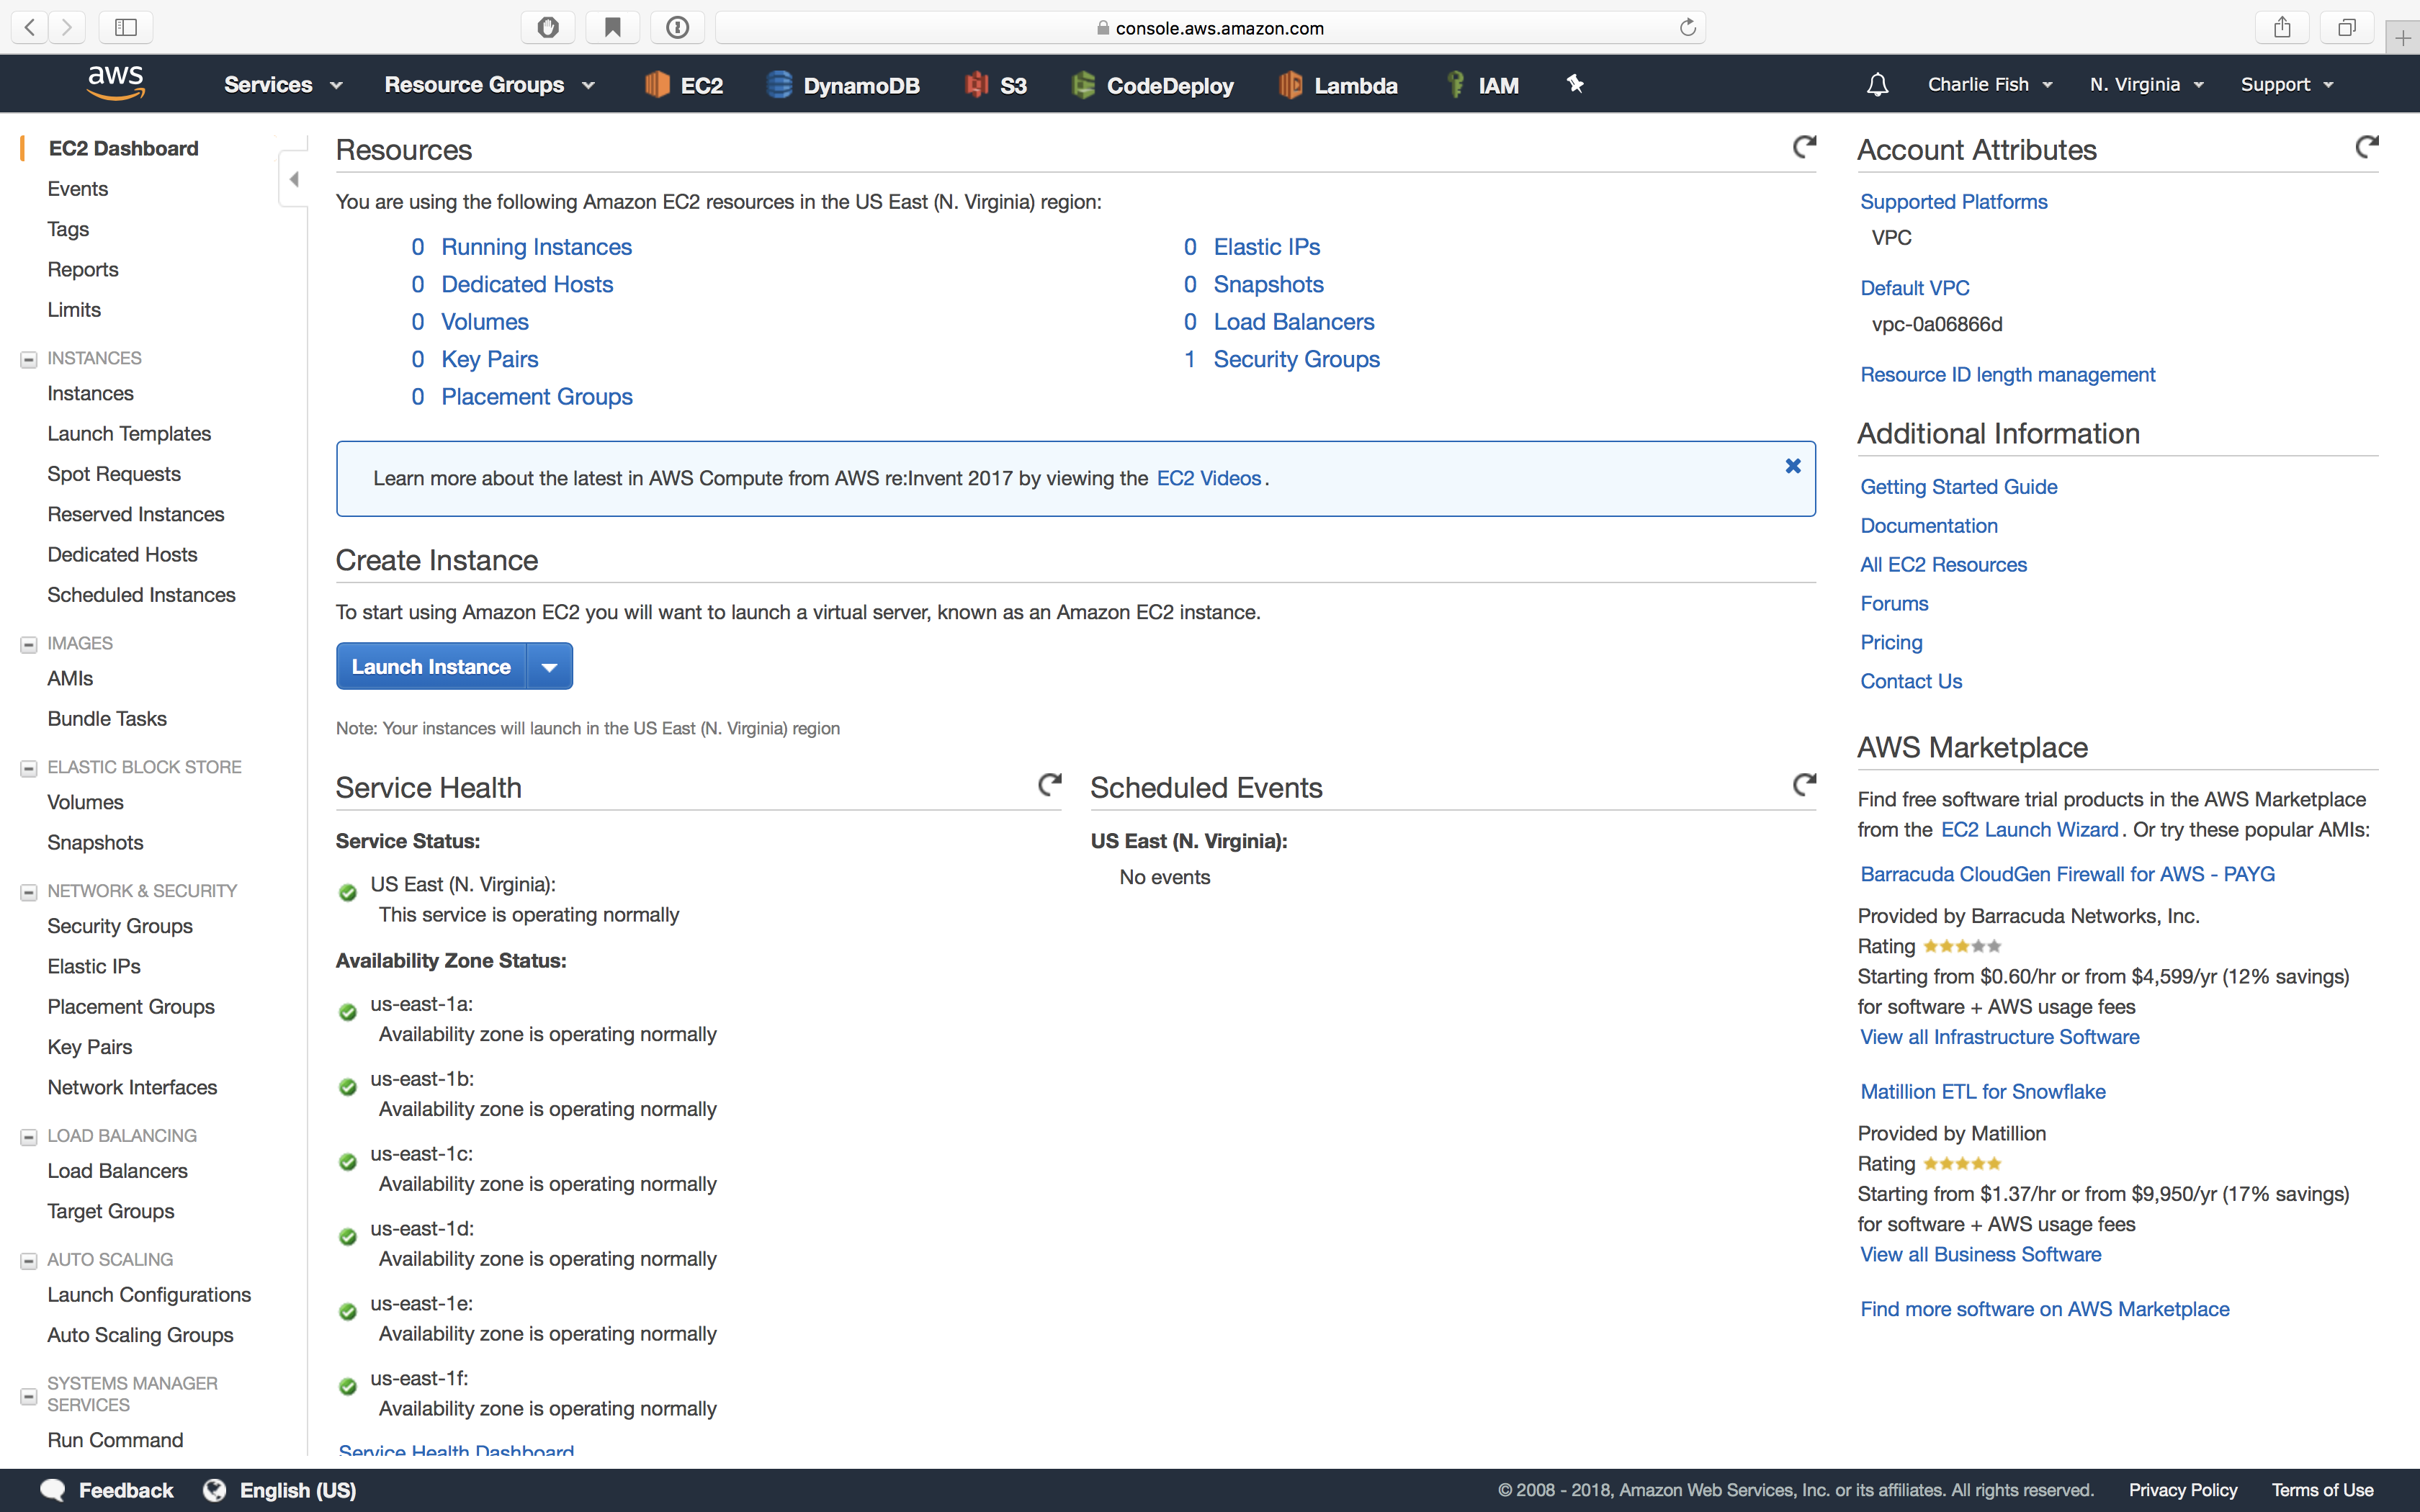This screenshot has width=2420, height=1512.
Task: Collapse the INSTANCES sidebar section
Action: pos(29,359)
